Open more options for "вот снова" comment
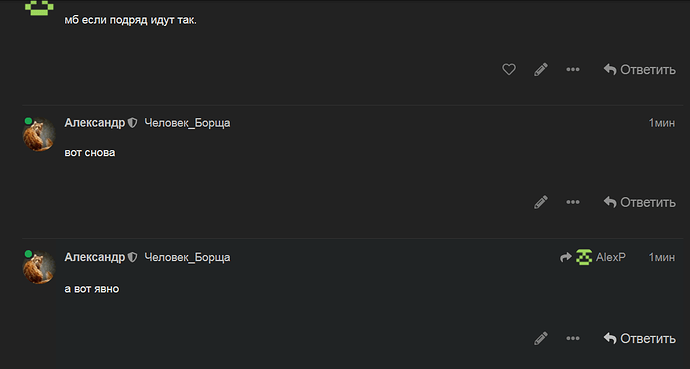Viewport: 690px width, 369px height. coord(573,202)
